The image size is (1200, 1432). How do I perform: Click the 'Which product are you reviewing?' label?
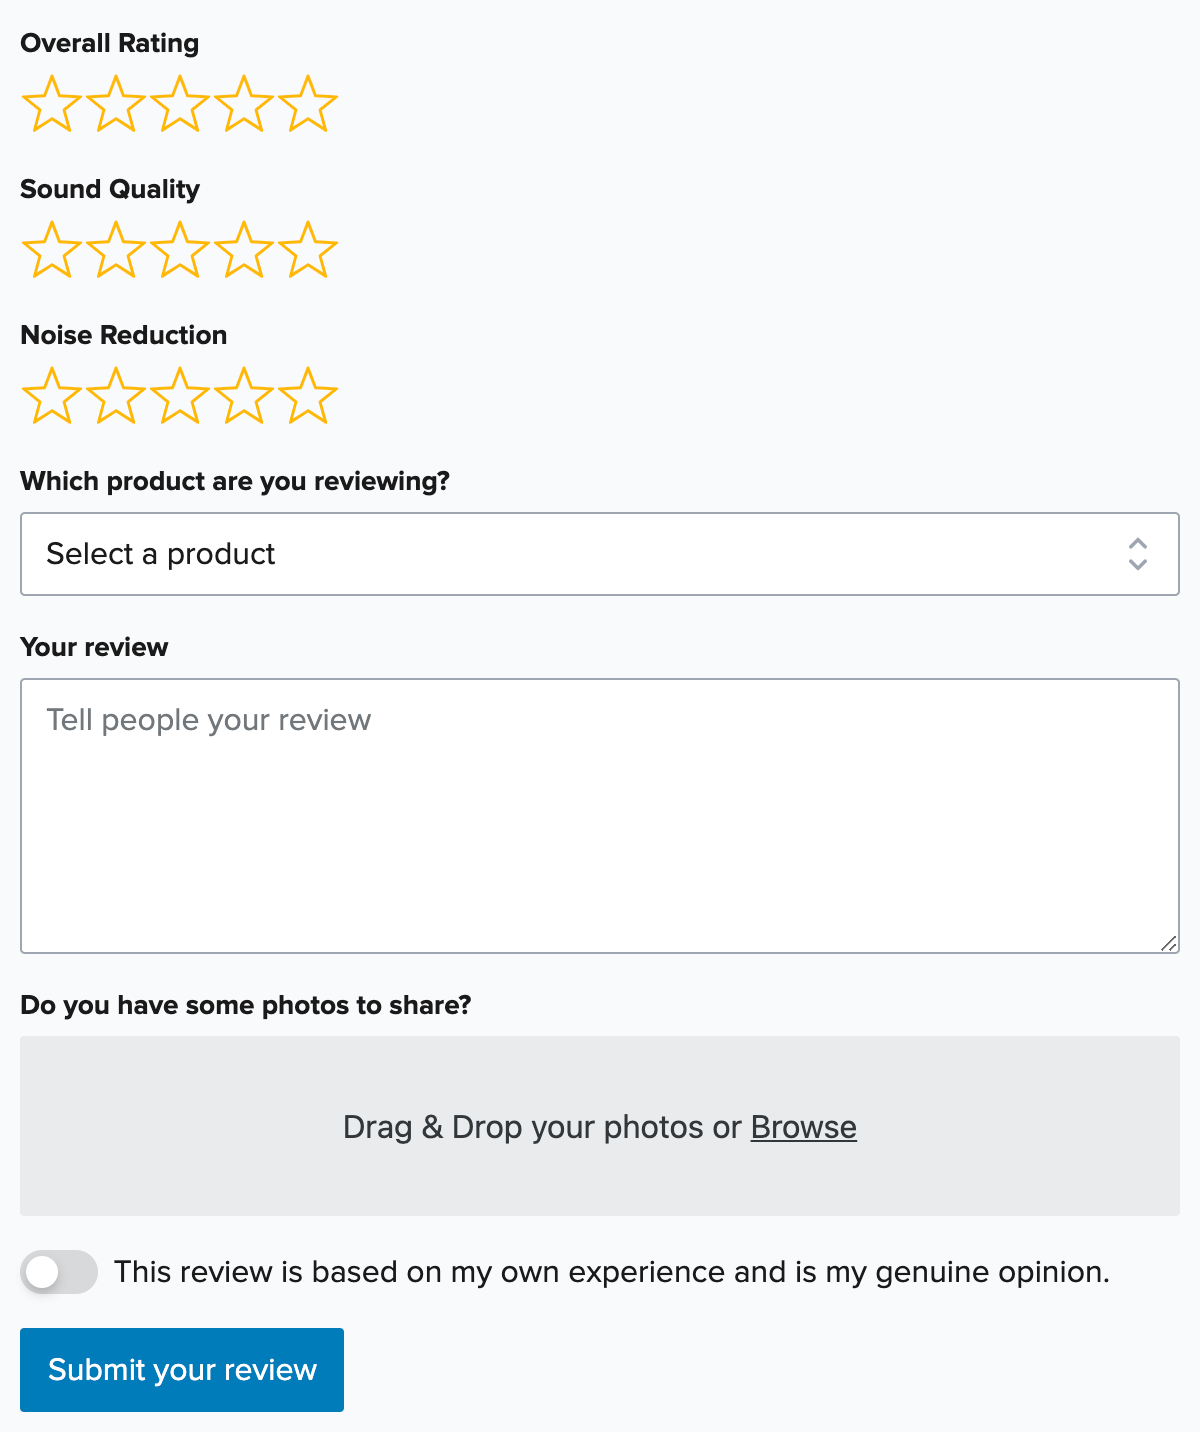tap(234, 481)
